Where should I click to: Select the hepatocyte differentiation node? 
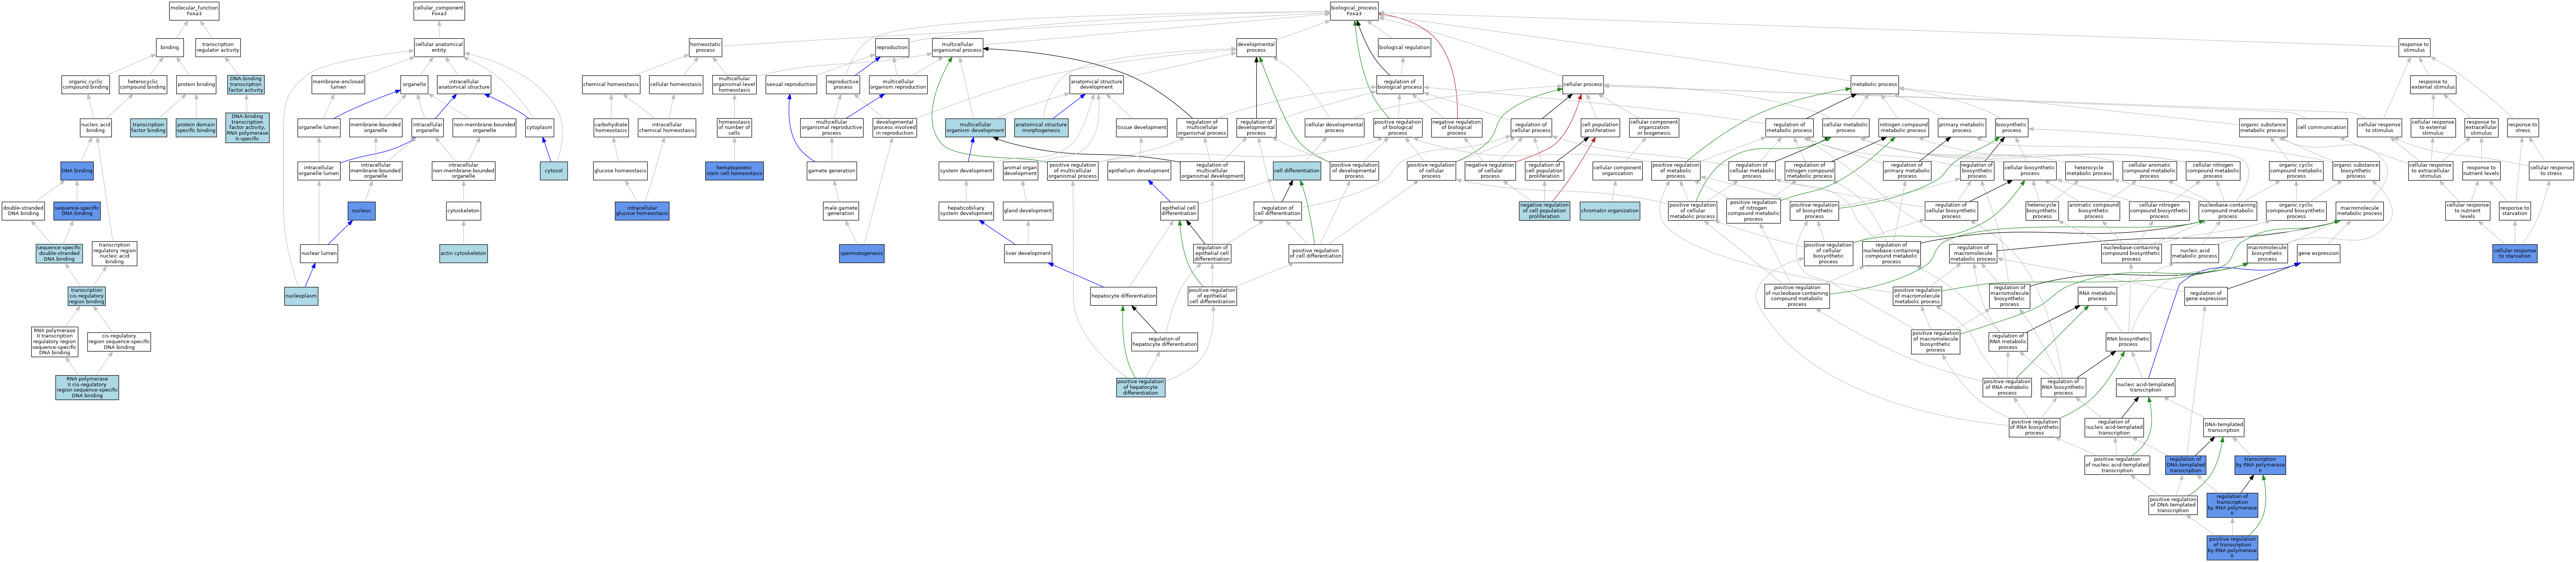click(x=1123, y=296)
